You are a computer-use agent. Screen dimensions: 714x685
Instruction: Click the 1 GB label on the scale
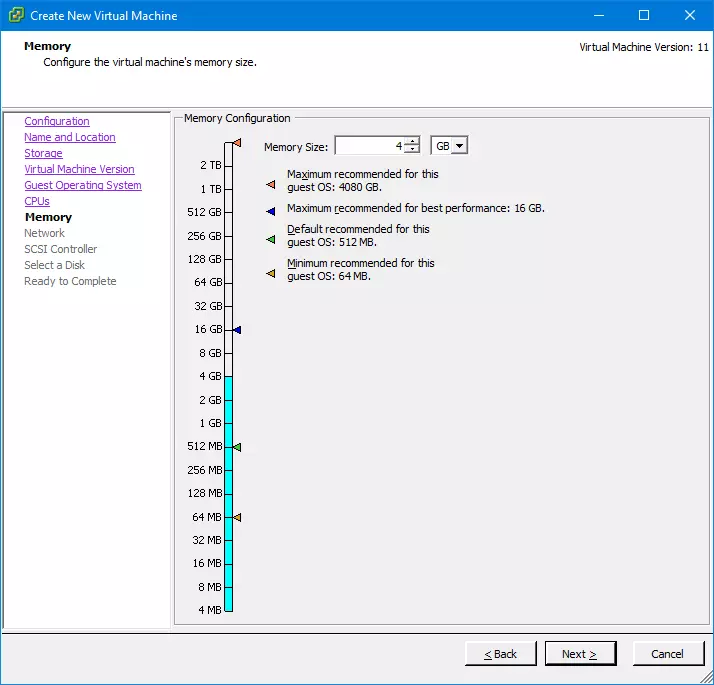(x=210, y=423)
